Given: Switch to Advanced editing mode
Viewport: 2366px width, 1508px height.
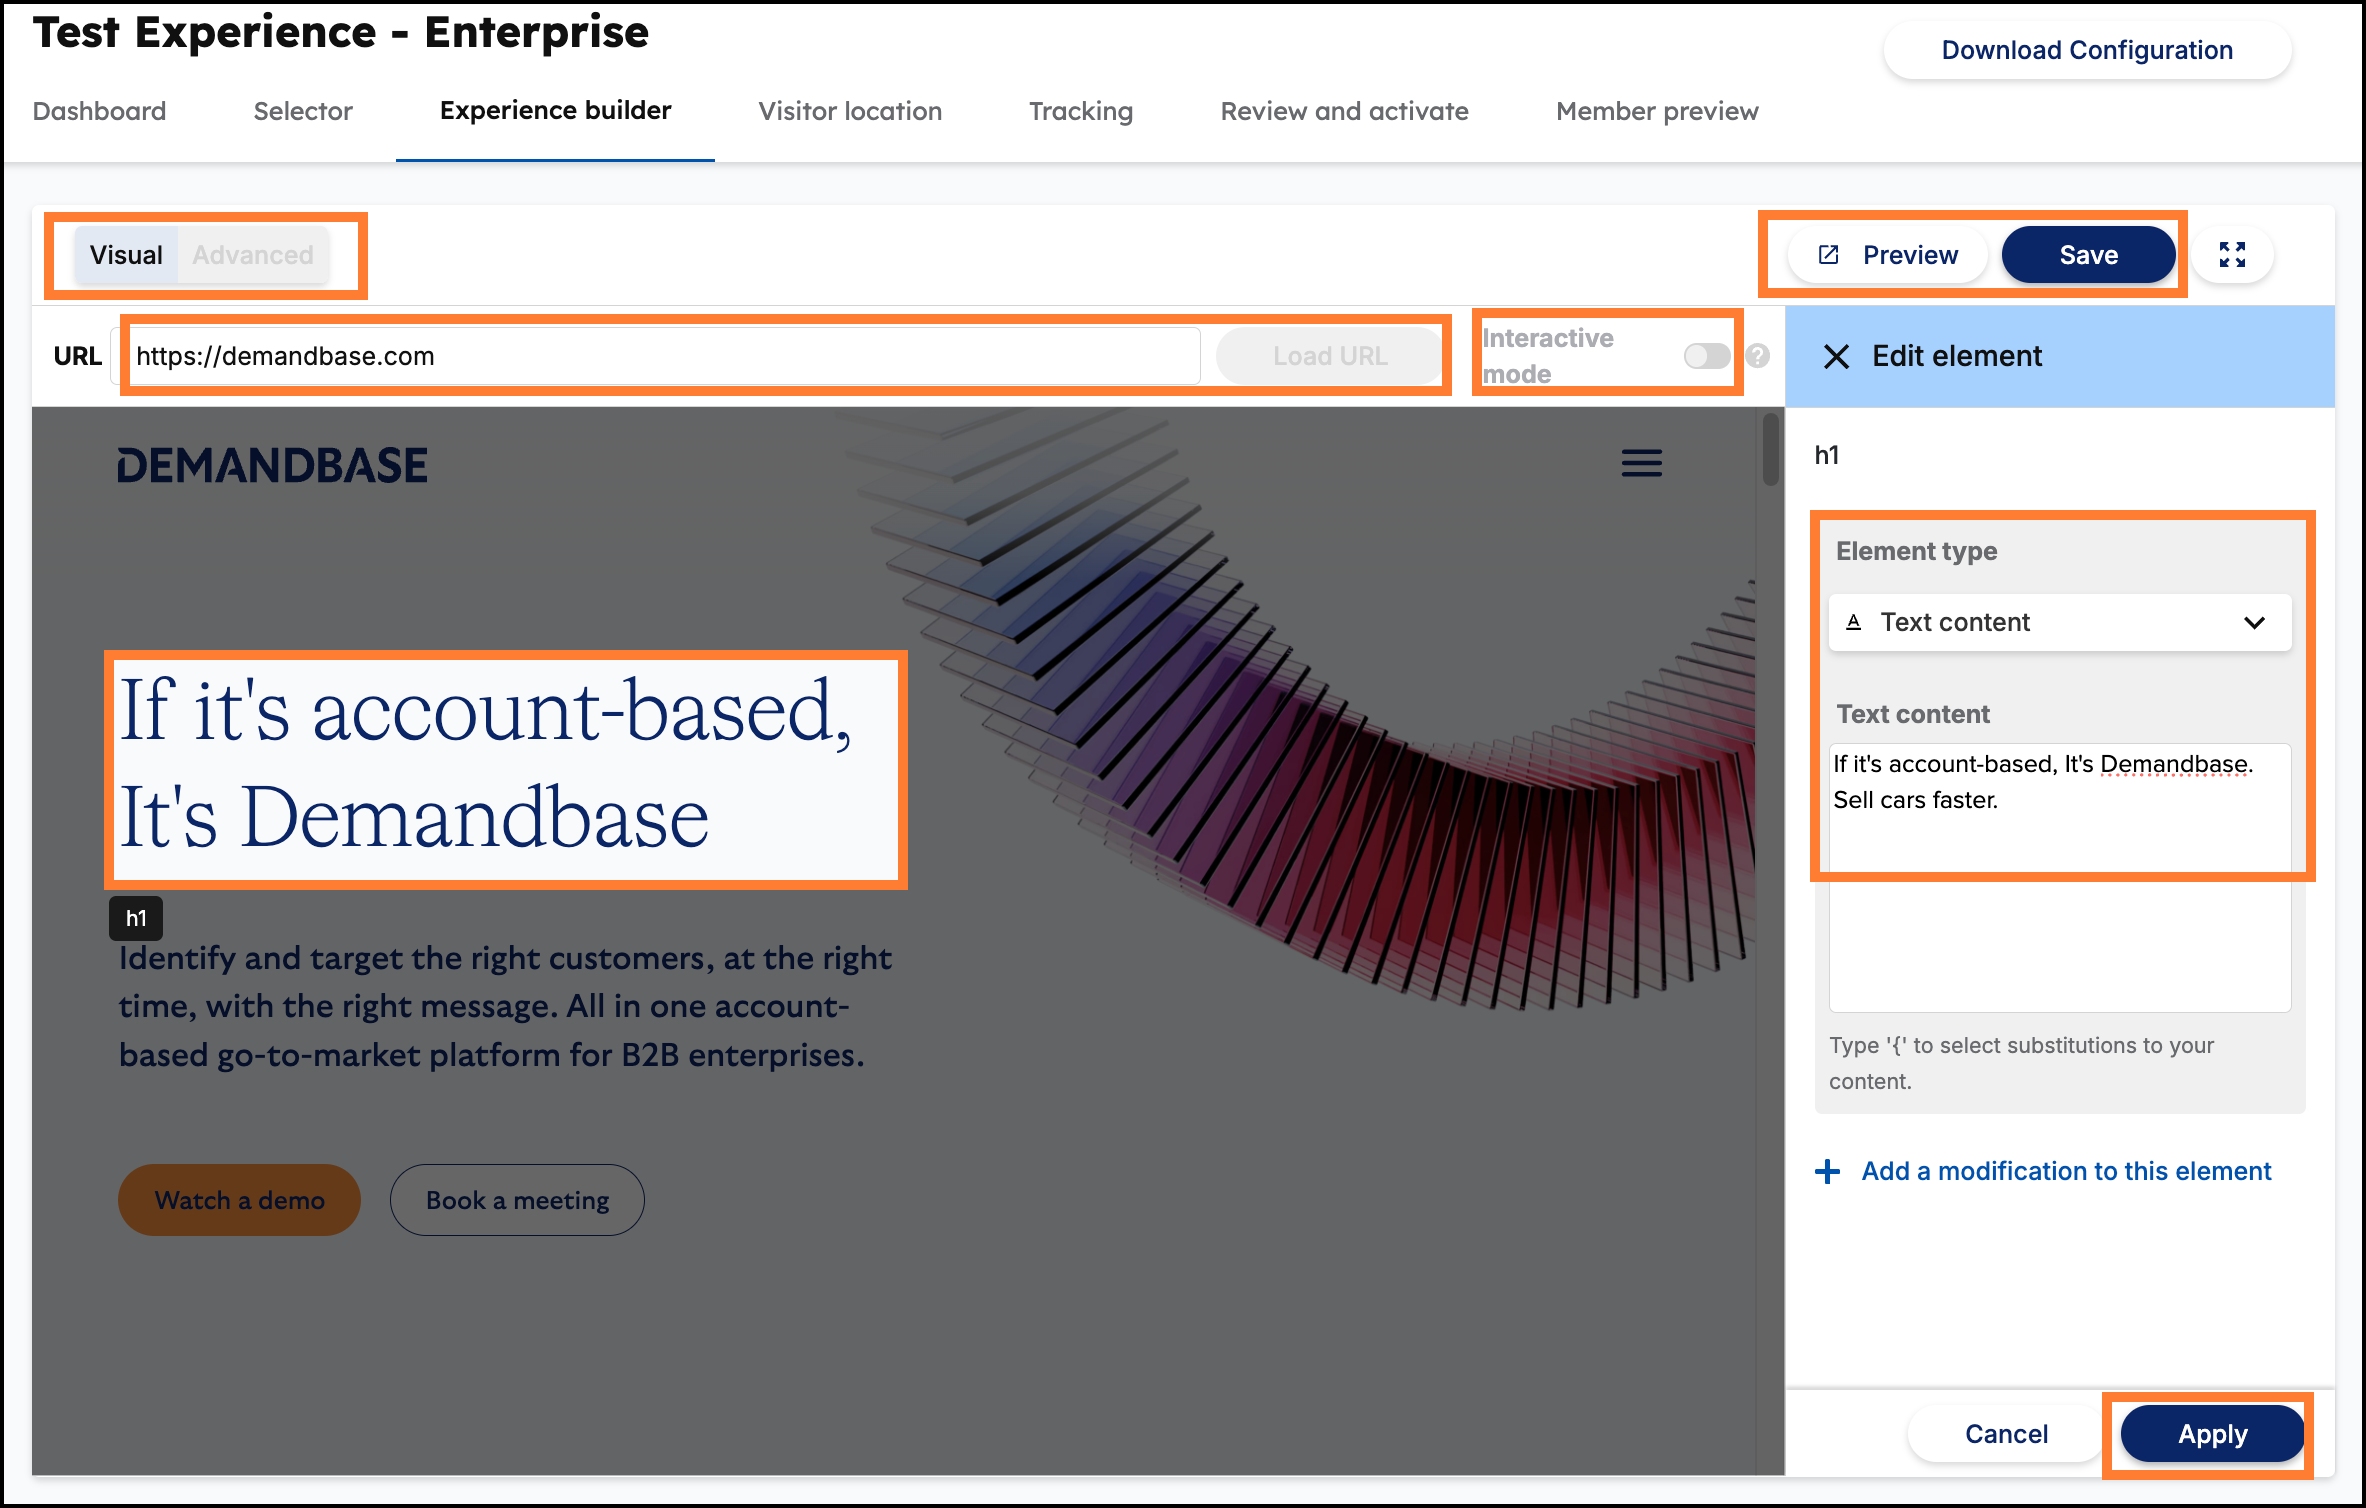Looking at the screenshot, I should pyautogui.click(x=251, y=254).
